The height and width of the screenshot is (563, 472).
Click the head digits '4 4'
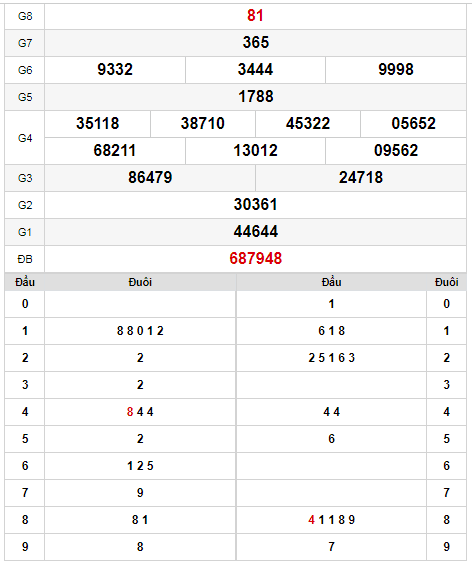click(331, 412)
